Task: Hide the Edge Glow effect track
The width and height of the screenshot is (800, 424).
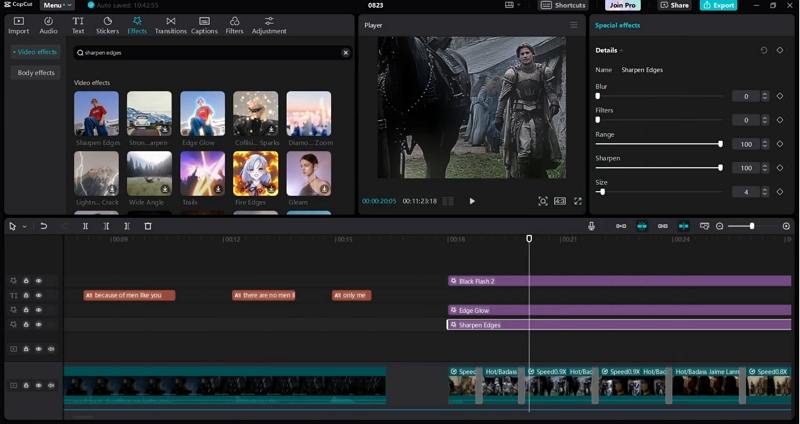Action: [39, 310]
